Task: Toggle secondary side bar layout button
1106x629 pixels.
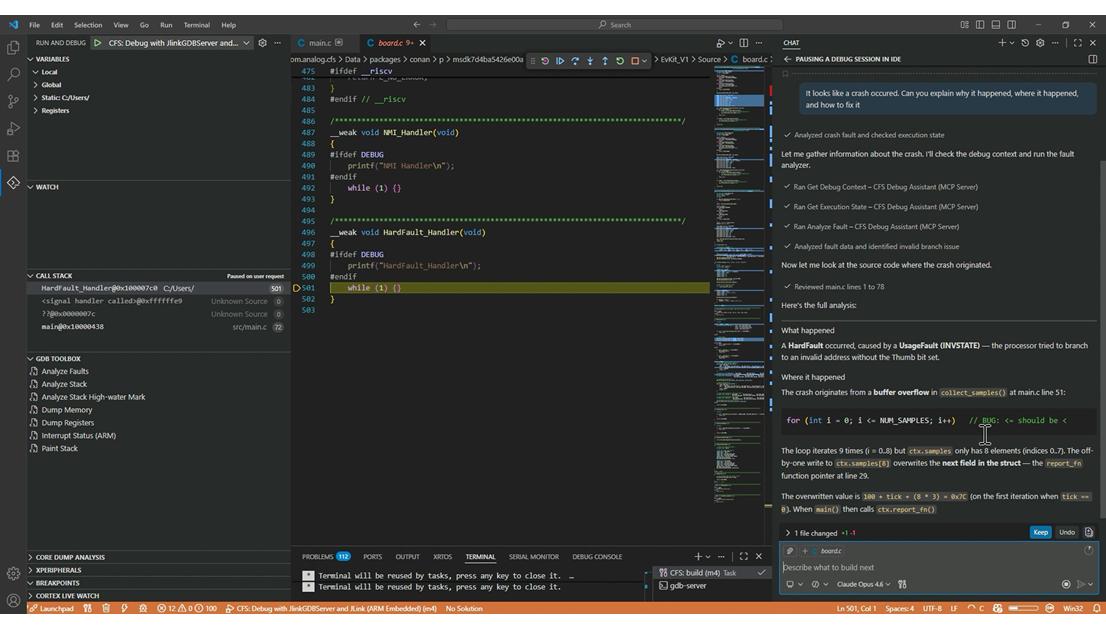Action: click(x=1011, y=25)
